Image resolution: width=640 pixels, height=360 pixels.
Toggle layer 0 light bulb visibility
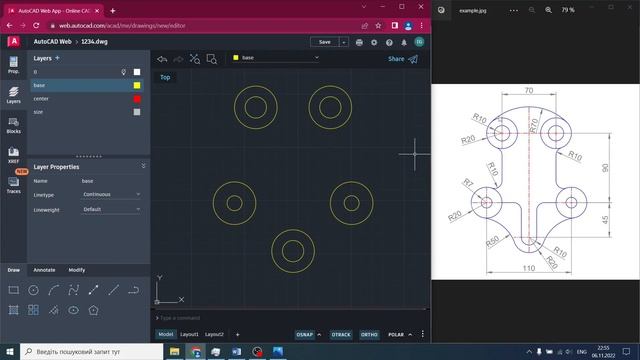(123, 72)
